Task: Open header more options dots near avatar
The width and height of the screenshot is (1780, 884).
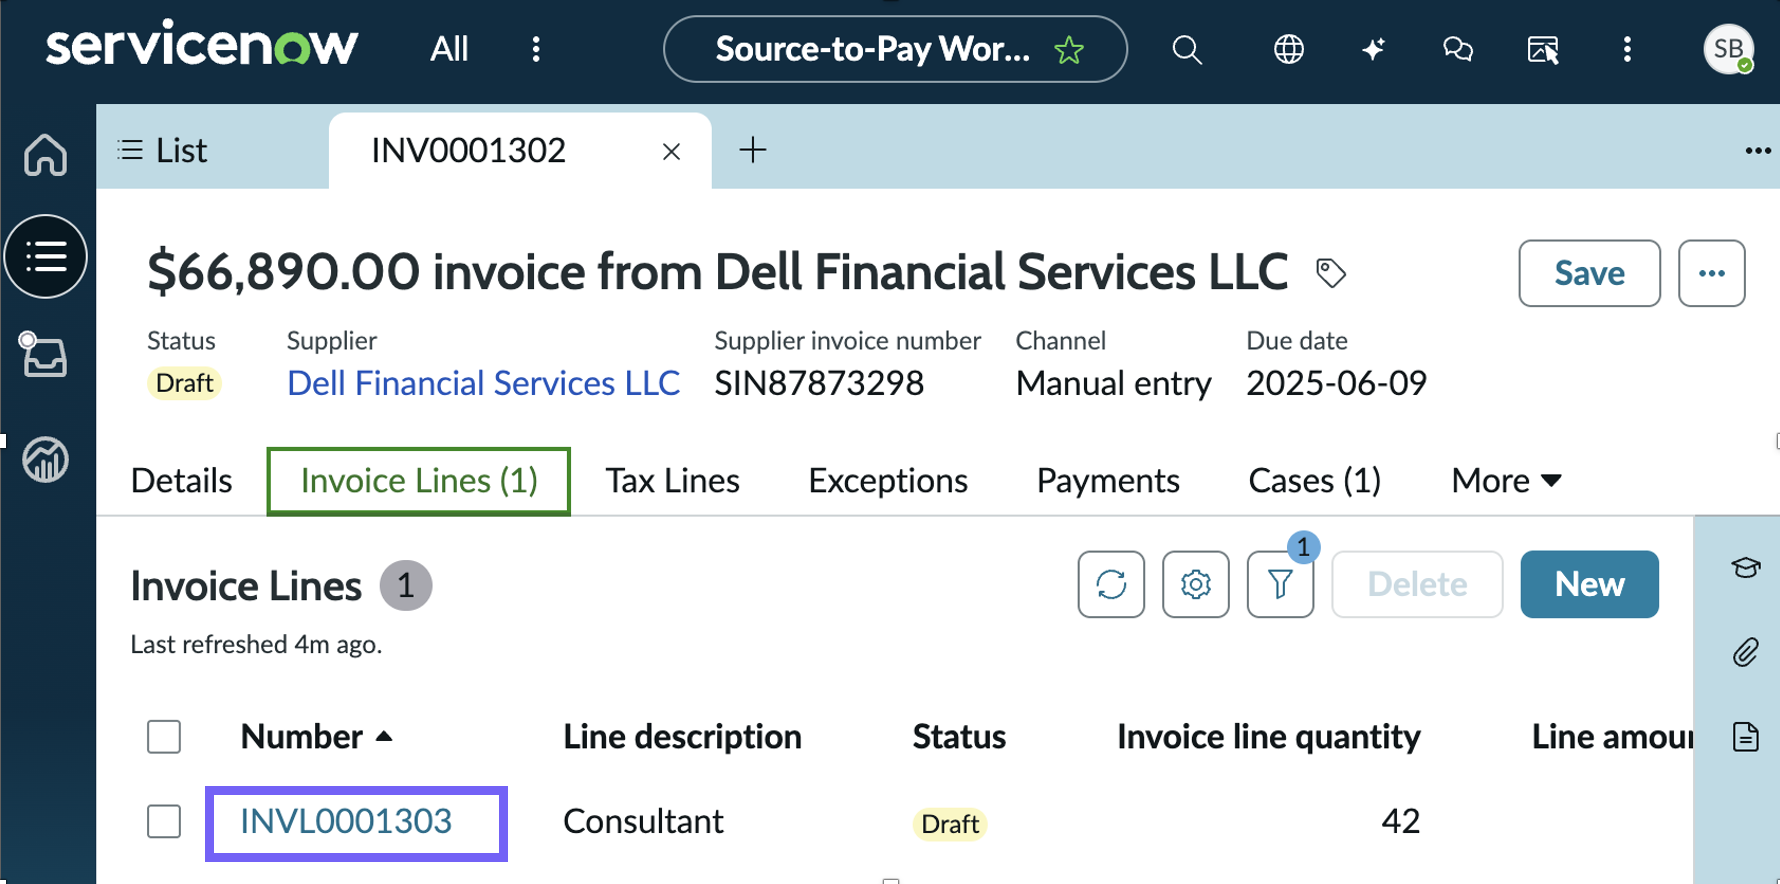Action: tap(1627, 49)
